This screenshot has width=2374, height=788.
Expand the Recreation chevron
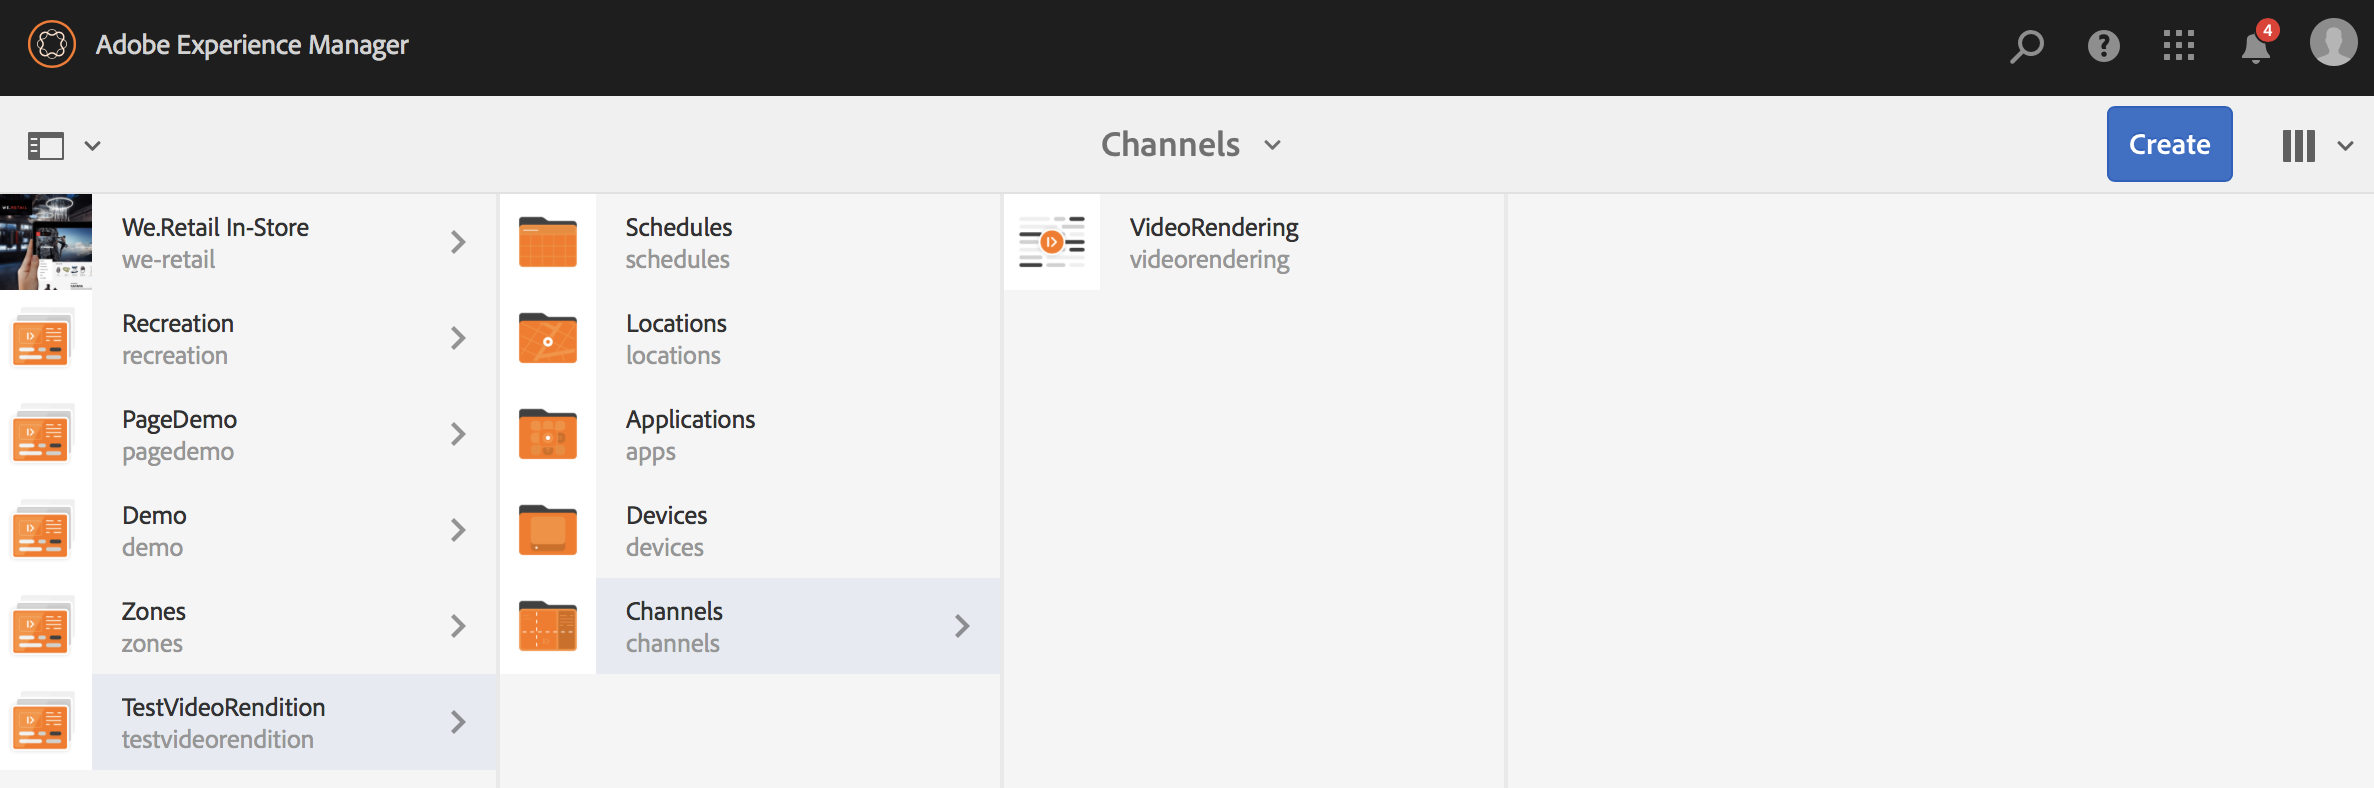click(458, 338)
